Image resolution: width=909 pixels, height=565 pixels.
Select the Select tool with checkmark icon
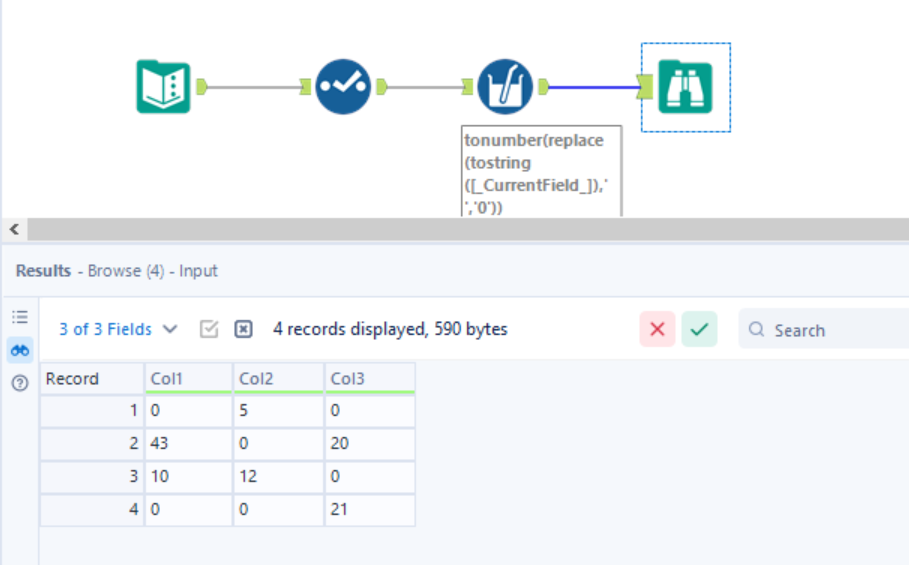[343, 87]
